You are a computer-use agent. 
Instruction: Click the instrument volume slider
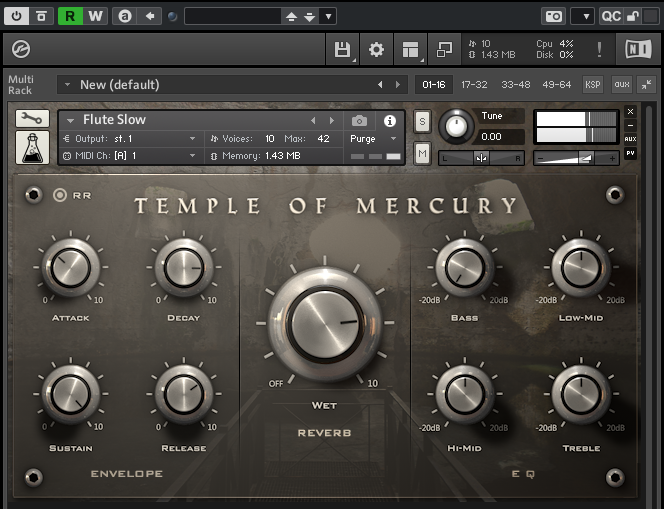pyautogui.click(x=576, y=158)
